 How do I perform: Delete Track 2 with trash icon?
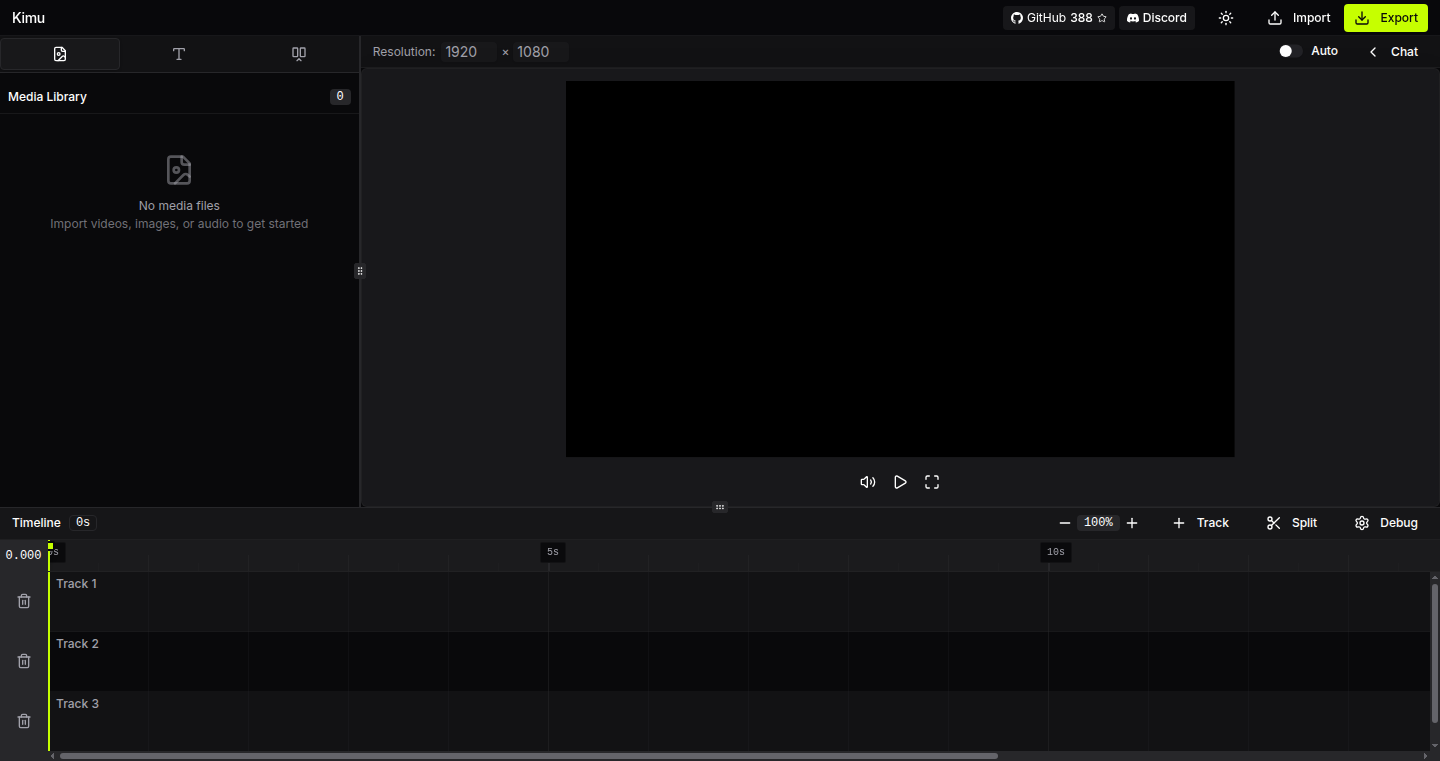pyautogui.click(x=24, y=661)
